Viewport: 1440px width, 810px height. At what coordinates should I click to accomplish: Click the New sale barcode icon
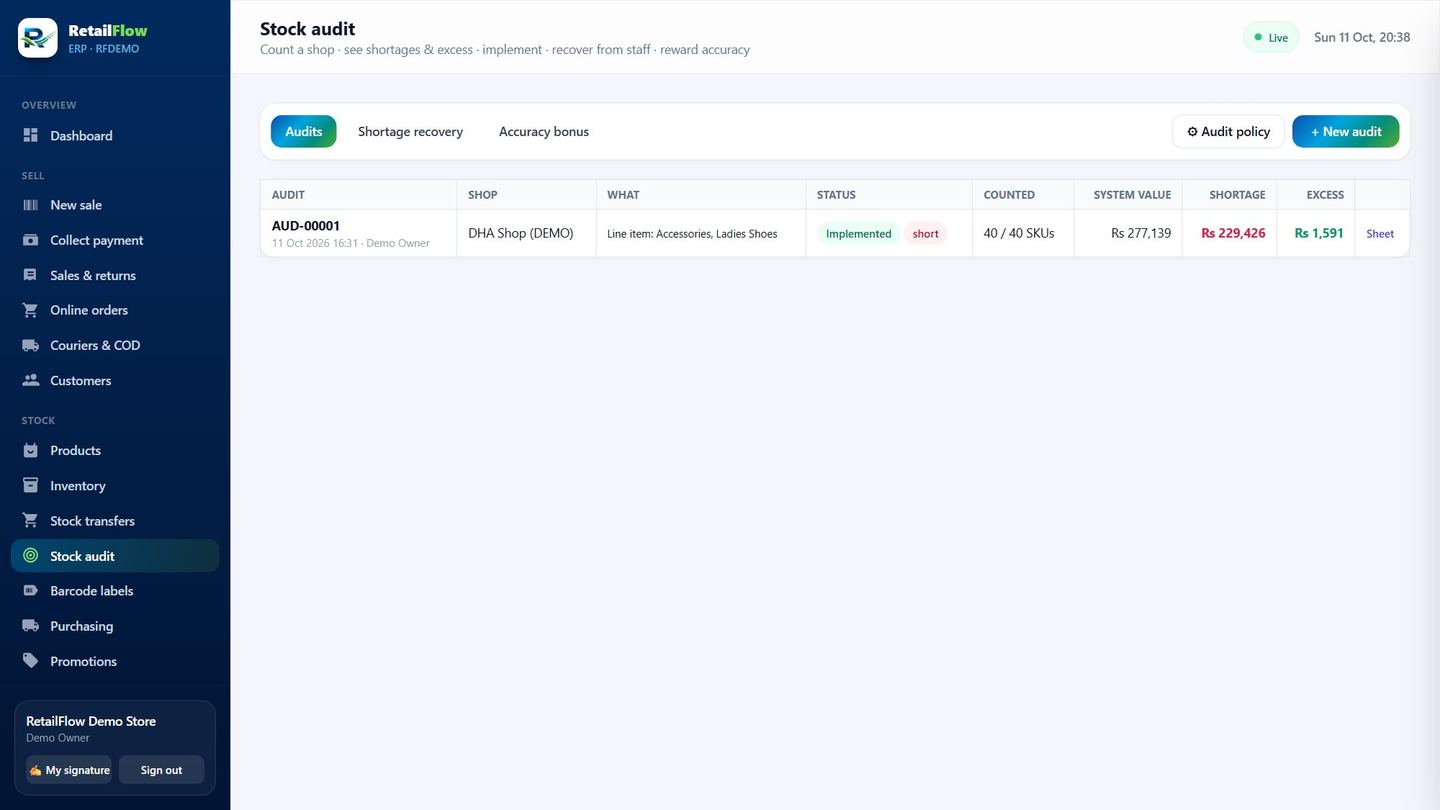click(x=31, y=205)
